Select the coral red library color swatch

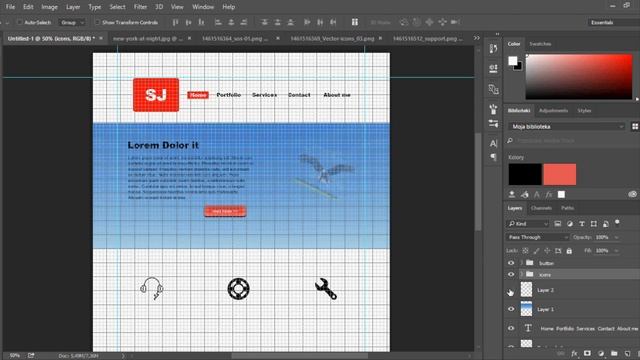560,174
